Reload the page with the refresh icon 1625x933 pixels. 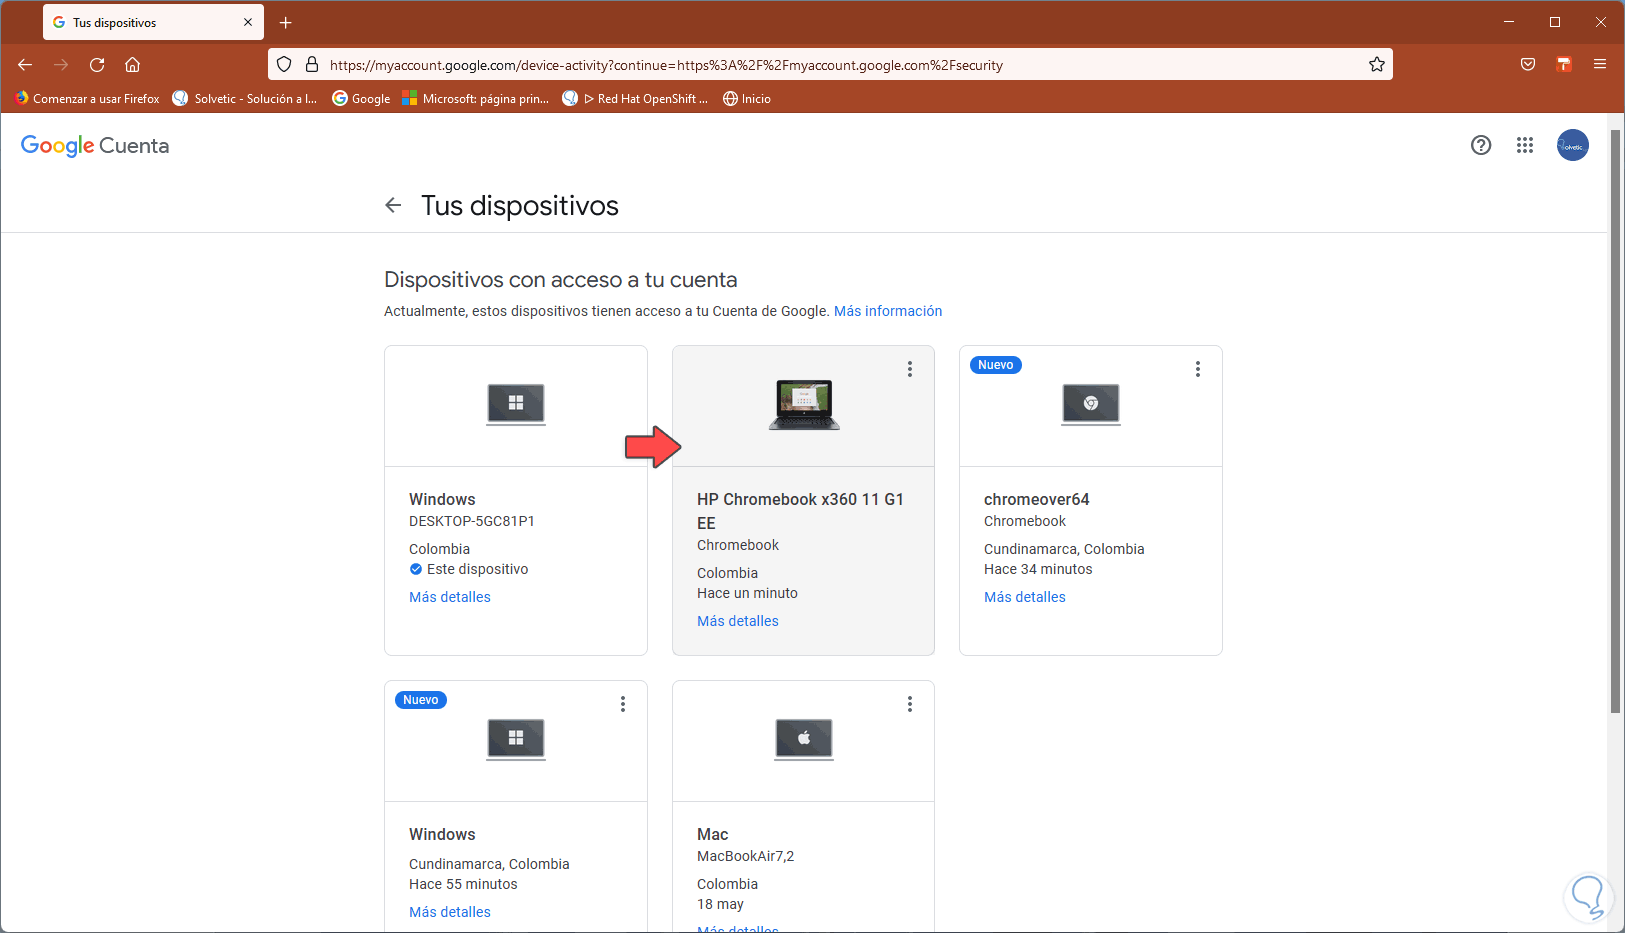97,65
